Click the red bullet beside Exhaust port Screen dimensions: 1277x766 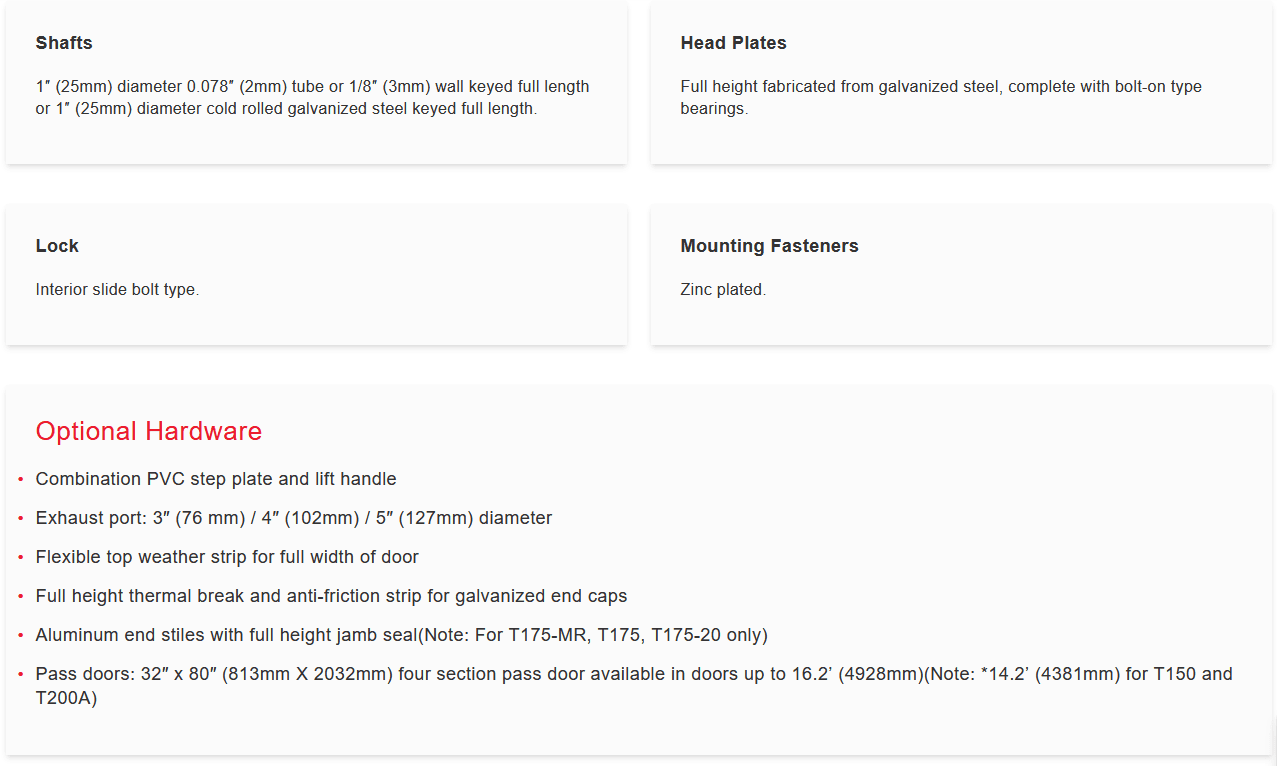click(21, 519)
